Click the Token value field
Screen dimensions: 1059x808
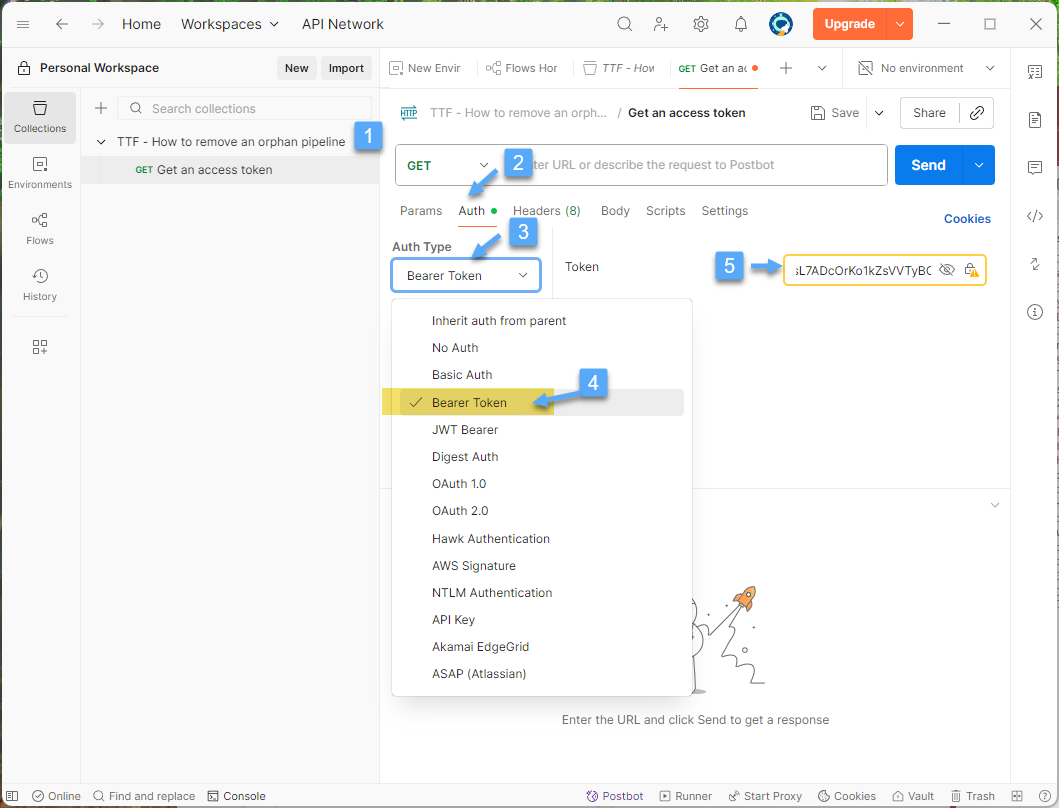pyautogui.click(x=863, y=270)
